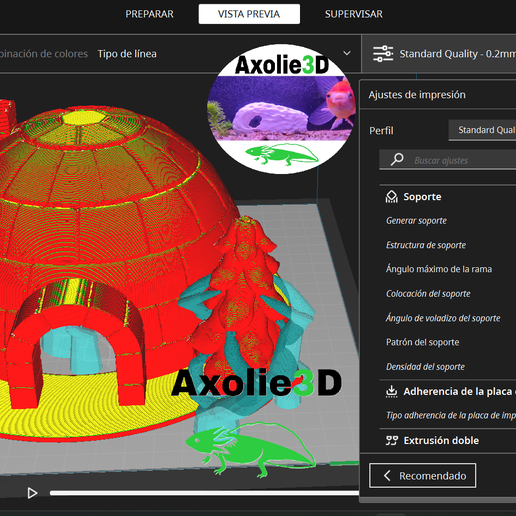This screenshot has height=516, width=516.
Task: Click the build plate adhesion icon
Action: (391, 392)
